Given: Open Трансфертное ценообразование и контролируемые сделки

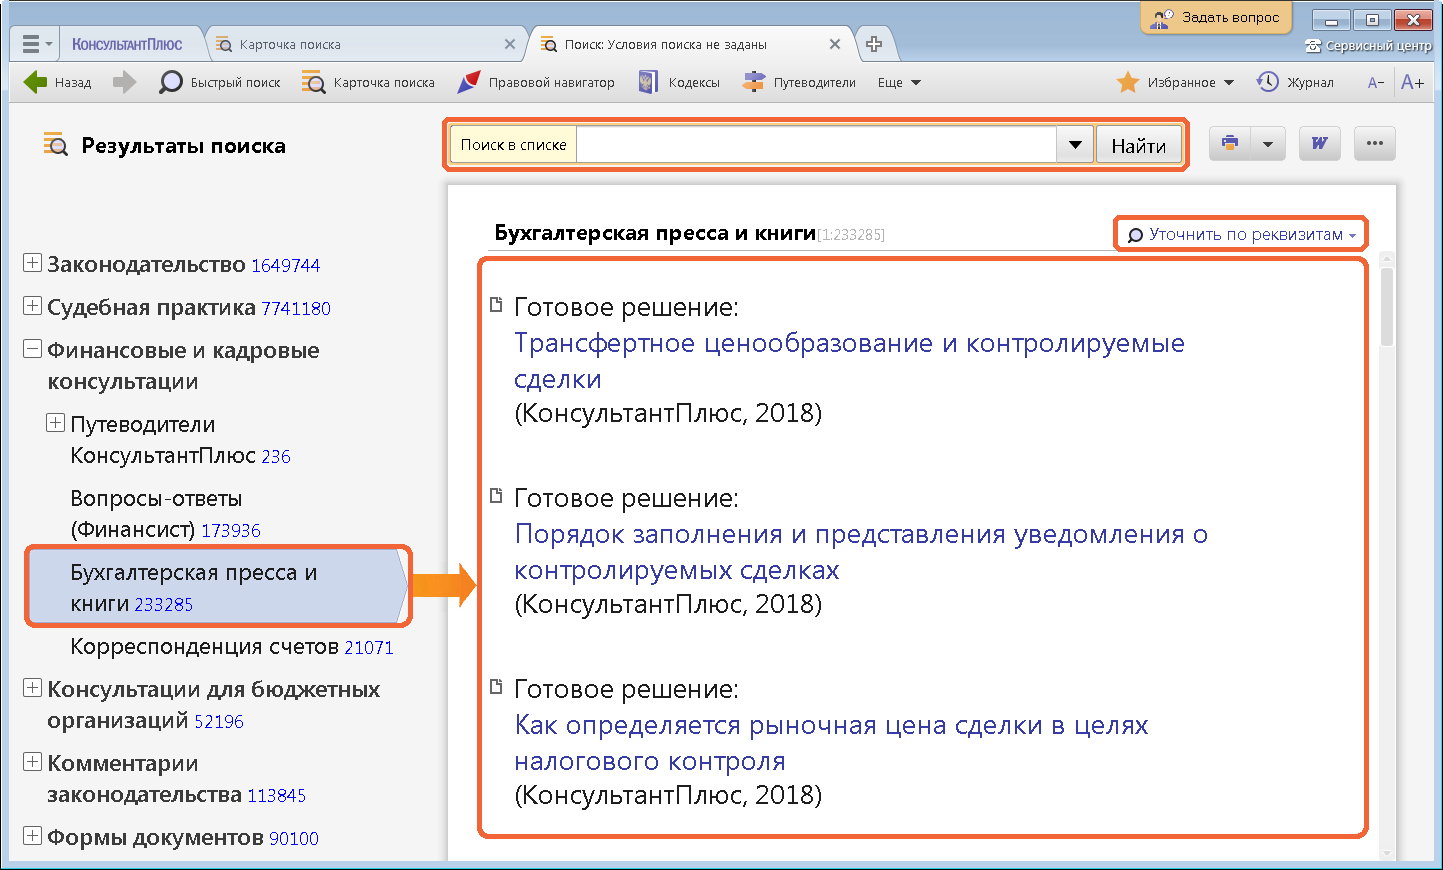Looking at the screenshot, I should pyautogui.click(x=849, y=361).
